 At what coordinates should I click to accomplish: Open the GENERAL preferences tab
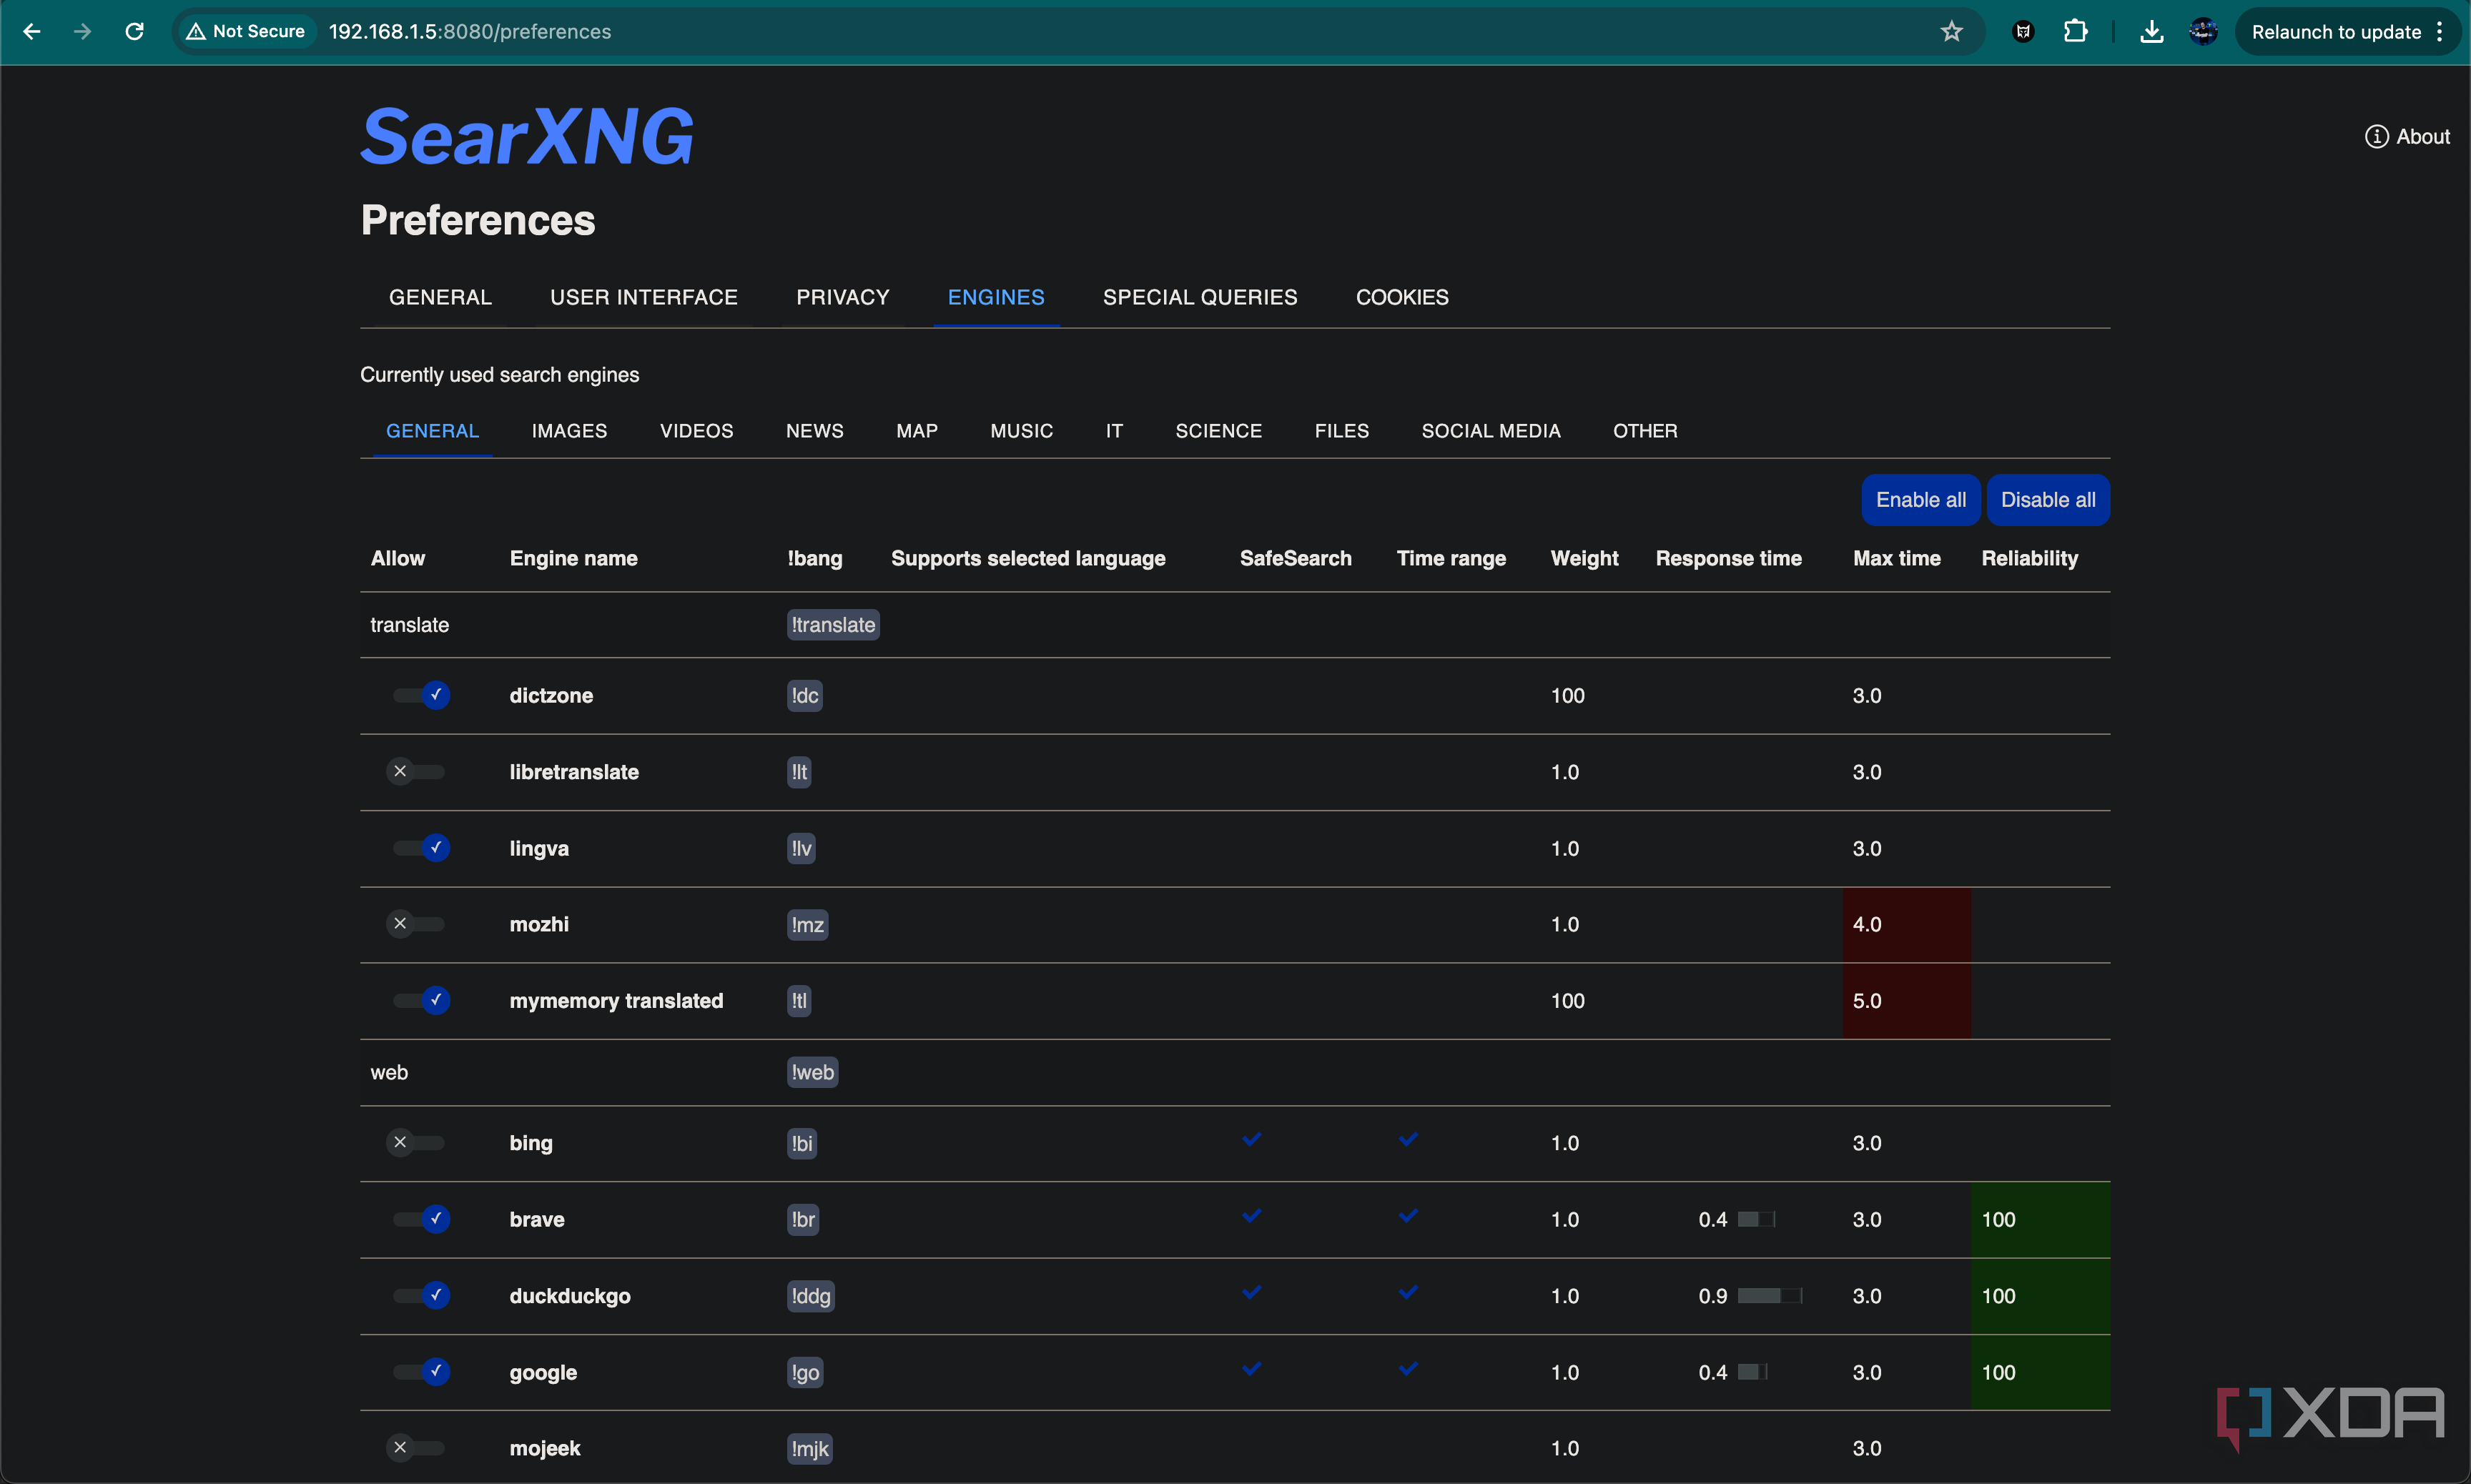coord(440,297)
